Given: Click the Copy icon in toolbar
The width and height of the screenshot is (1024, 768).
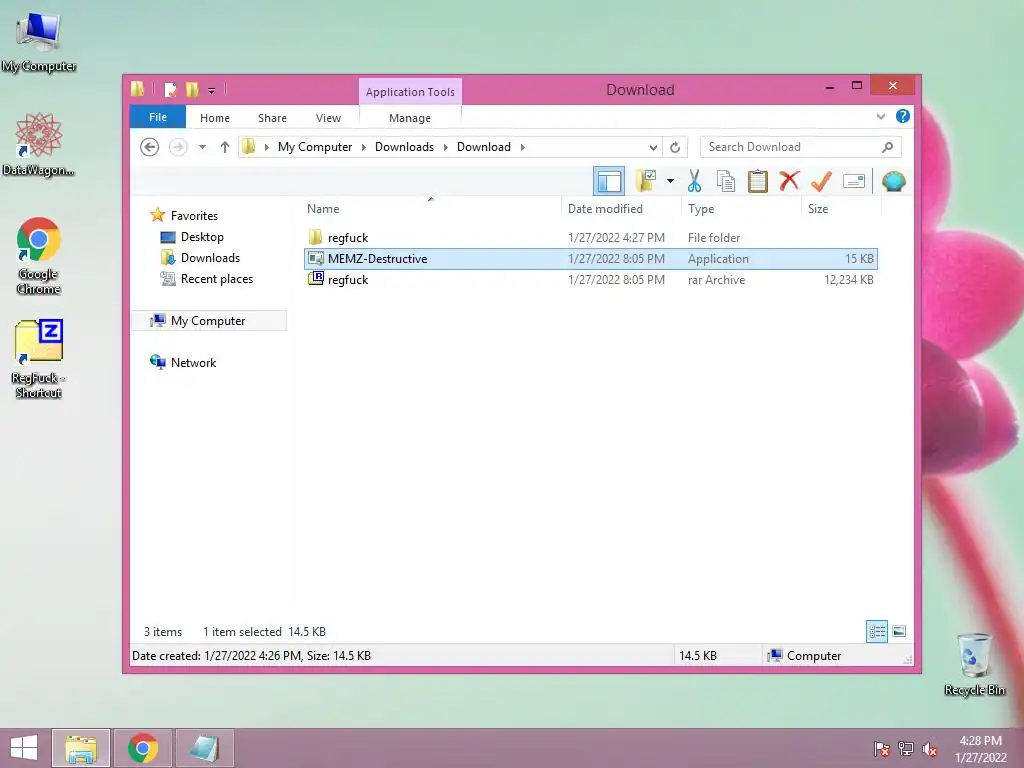Looking at the screenshot, I should pos(726,182).
